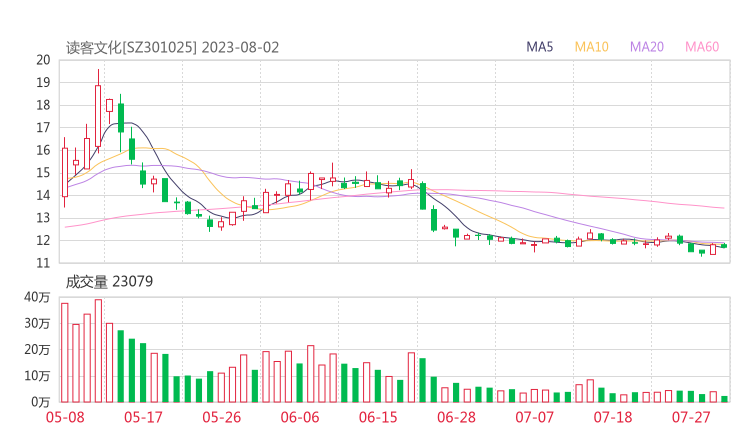The height and width of the screenshot is (440, 740).
Task: Select the first candlestick at 05-08
Action: pos(65,172)
